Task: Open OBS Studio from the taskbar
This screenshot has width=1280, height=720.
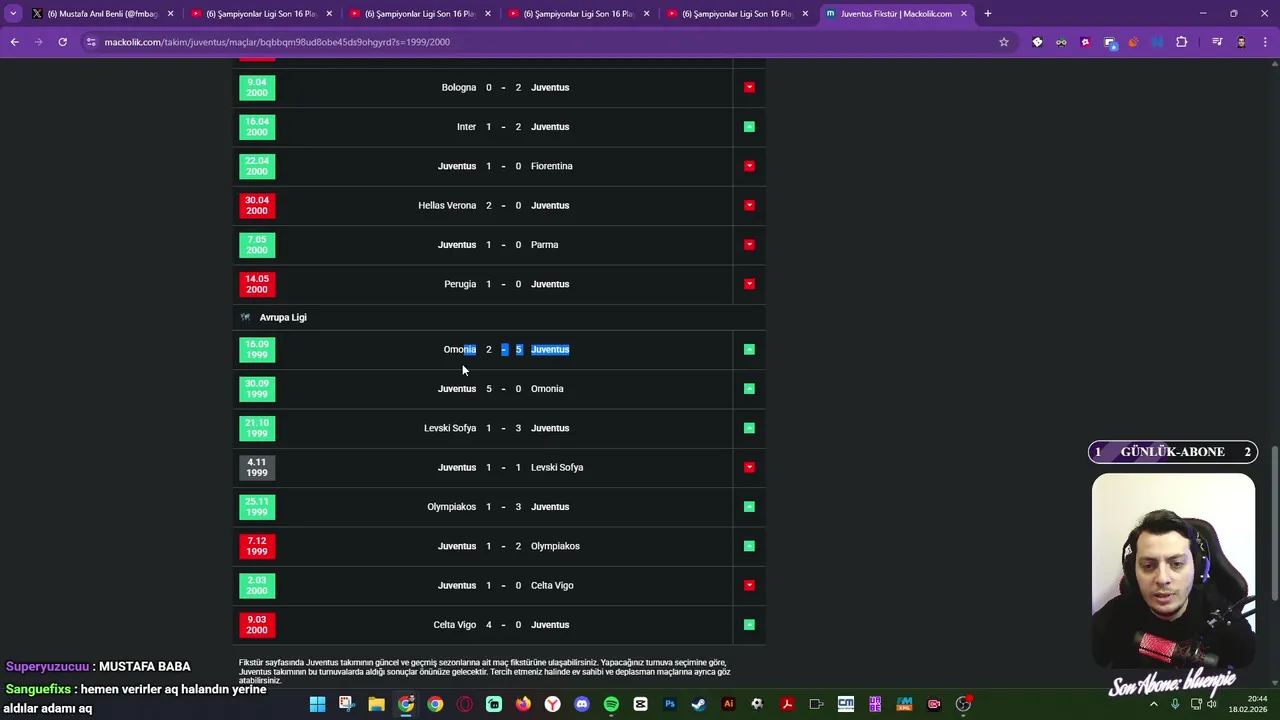Action: pos(963,704)
